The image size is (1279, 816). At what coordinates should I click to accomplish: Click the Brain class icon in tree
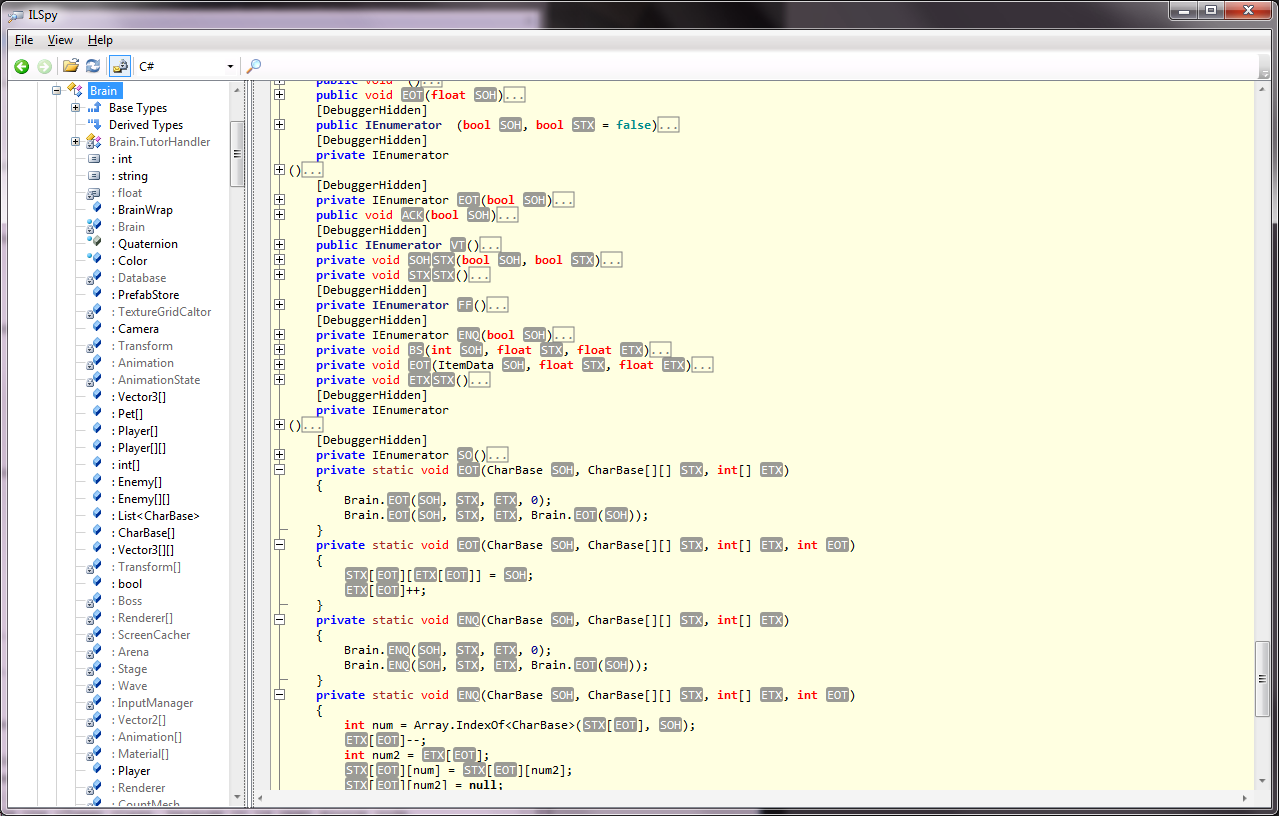(75, 91)
